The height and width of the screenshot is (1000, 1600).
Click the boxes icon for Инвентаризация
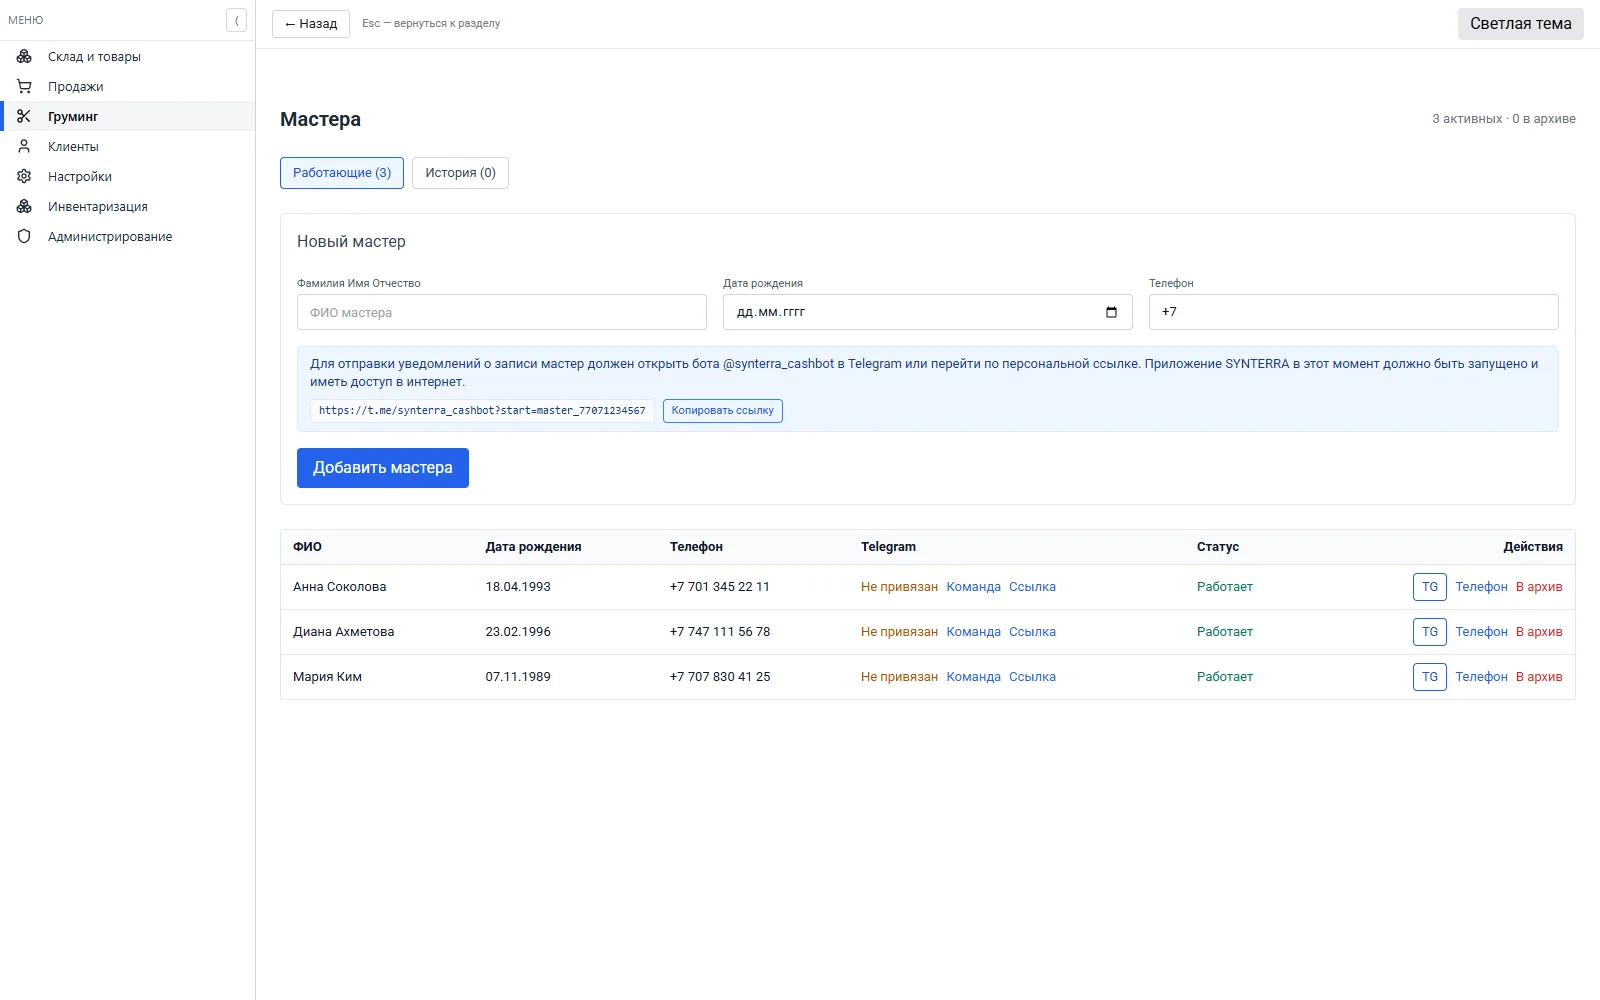(24, 206)
